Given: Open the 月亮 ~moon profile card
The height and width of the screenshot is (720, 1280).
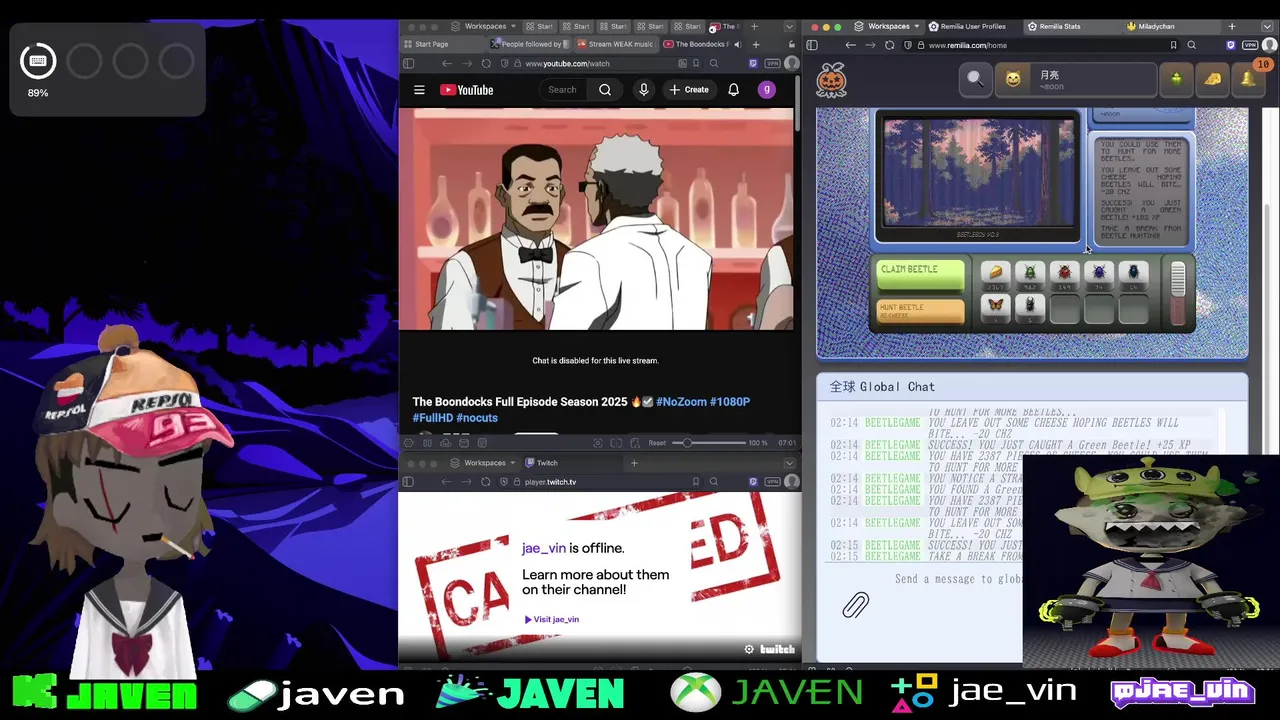Looking at the screenshot, I should [1075, 79].
